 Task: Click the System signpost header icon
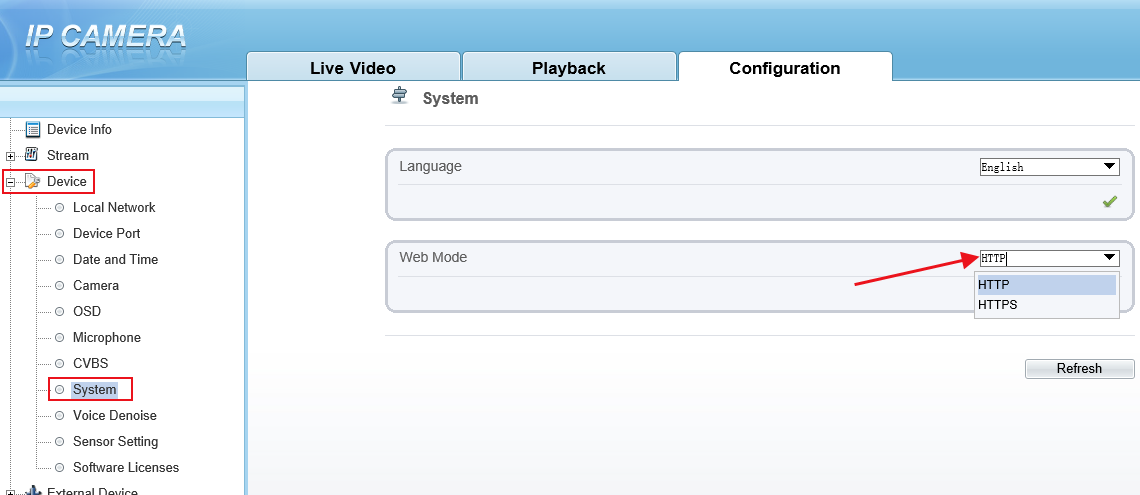400,97
